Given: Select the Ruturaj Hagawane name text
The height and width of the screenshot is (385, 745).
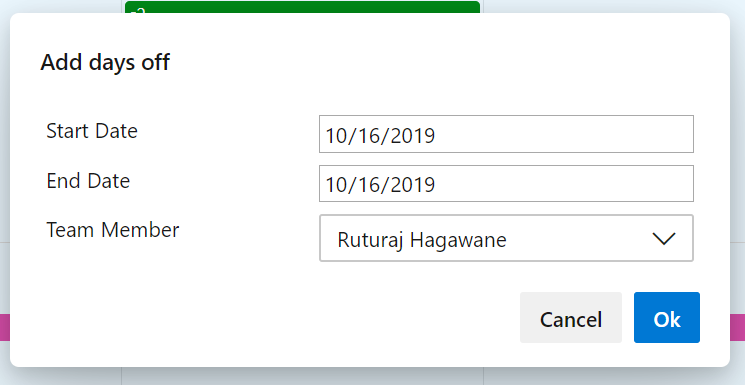Looking at the screenshot, I should 421,240.
